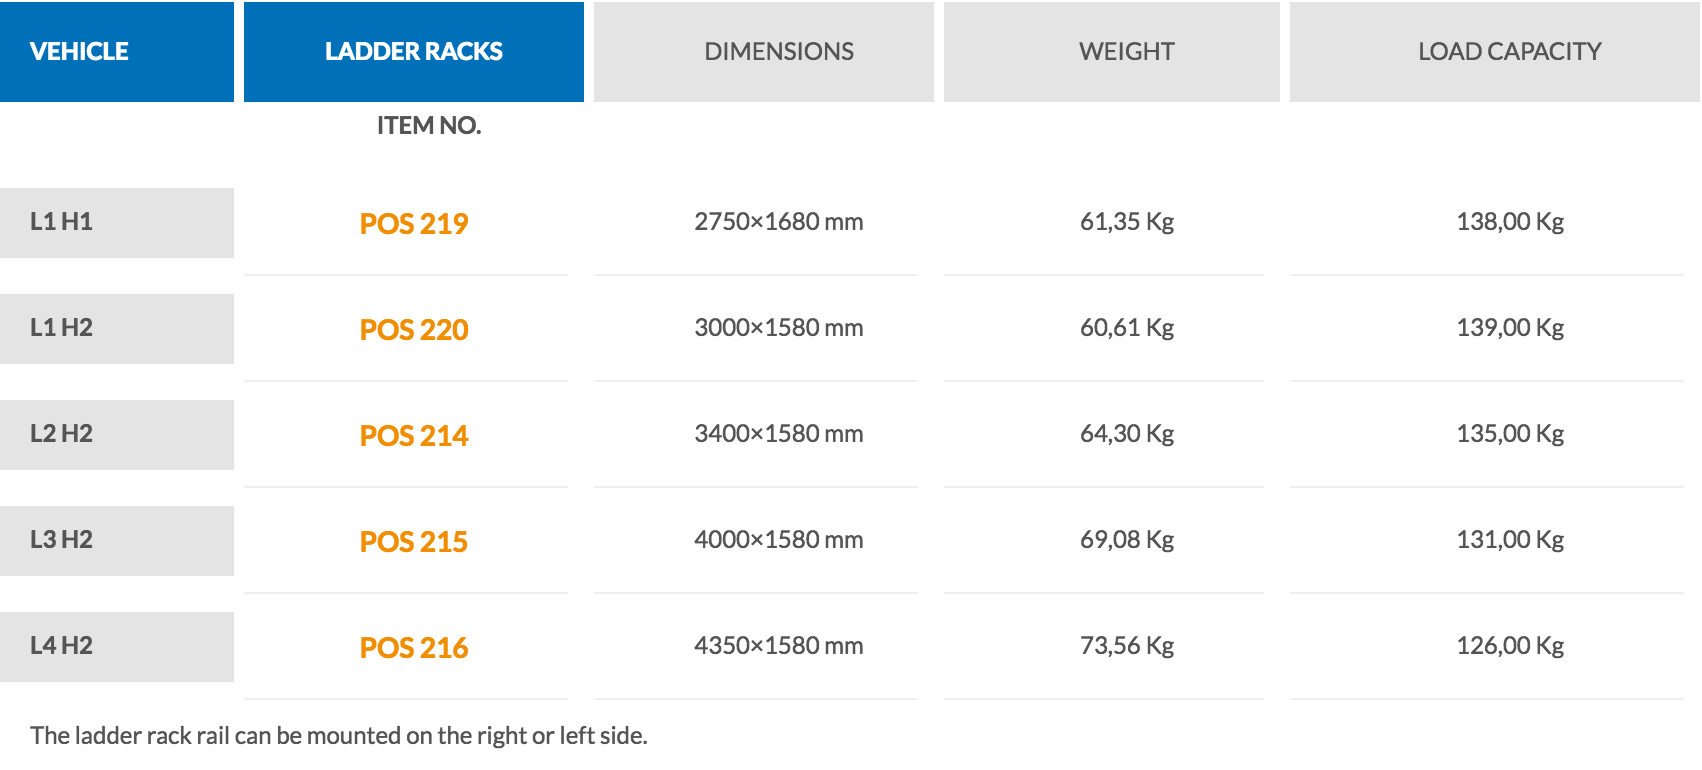Switch to the DIMENSIONS column header
1702x770 pixels.
click(x=764, y=51)
